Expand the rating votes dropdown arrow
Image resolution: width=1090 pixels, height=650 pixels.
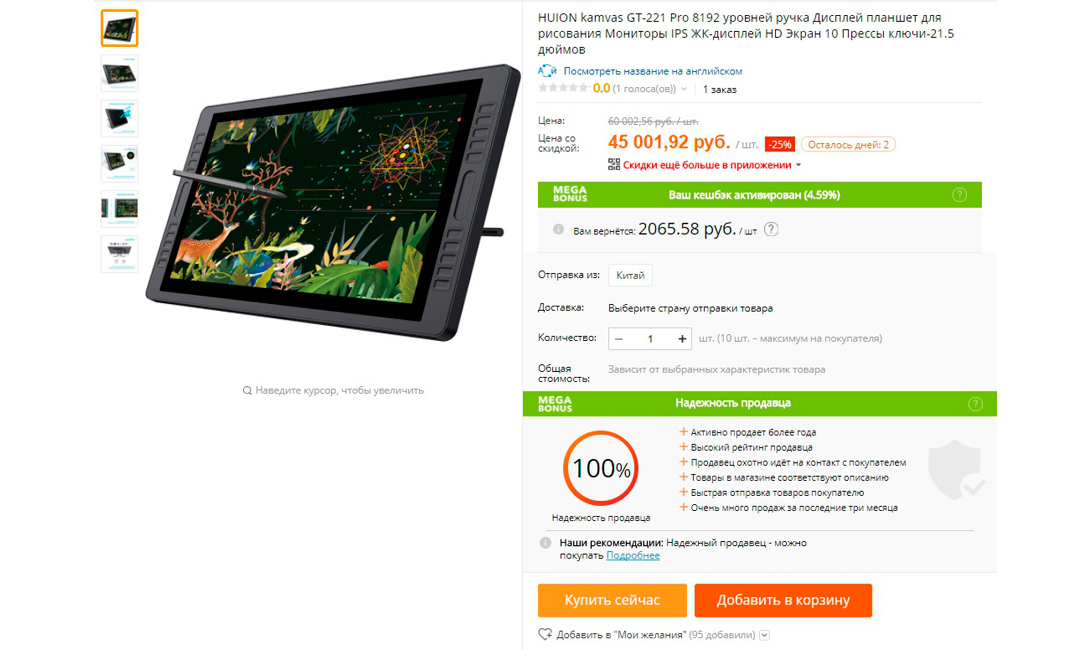[684, 89]
